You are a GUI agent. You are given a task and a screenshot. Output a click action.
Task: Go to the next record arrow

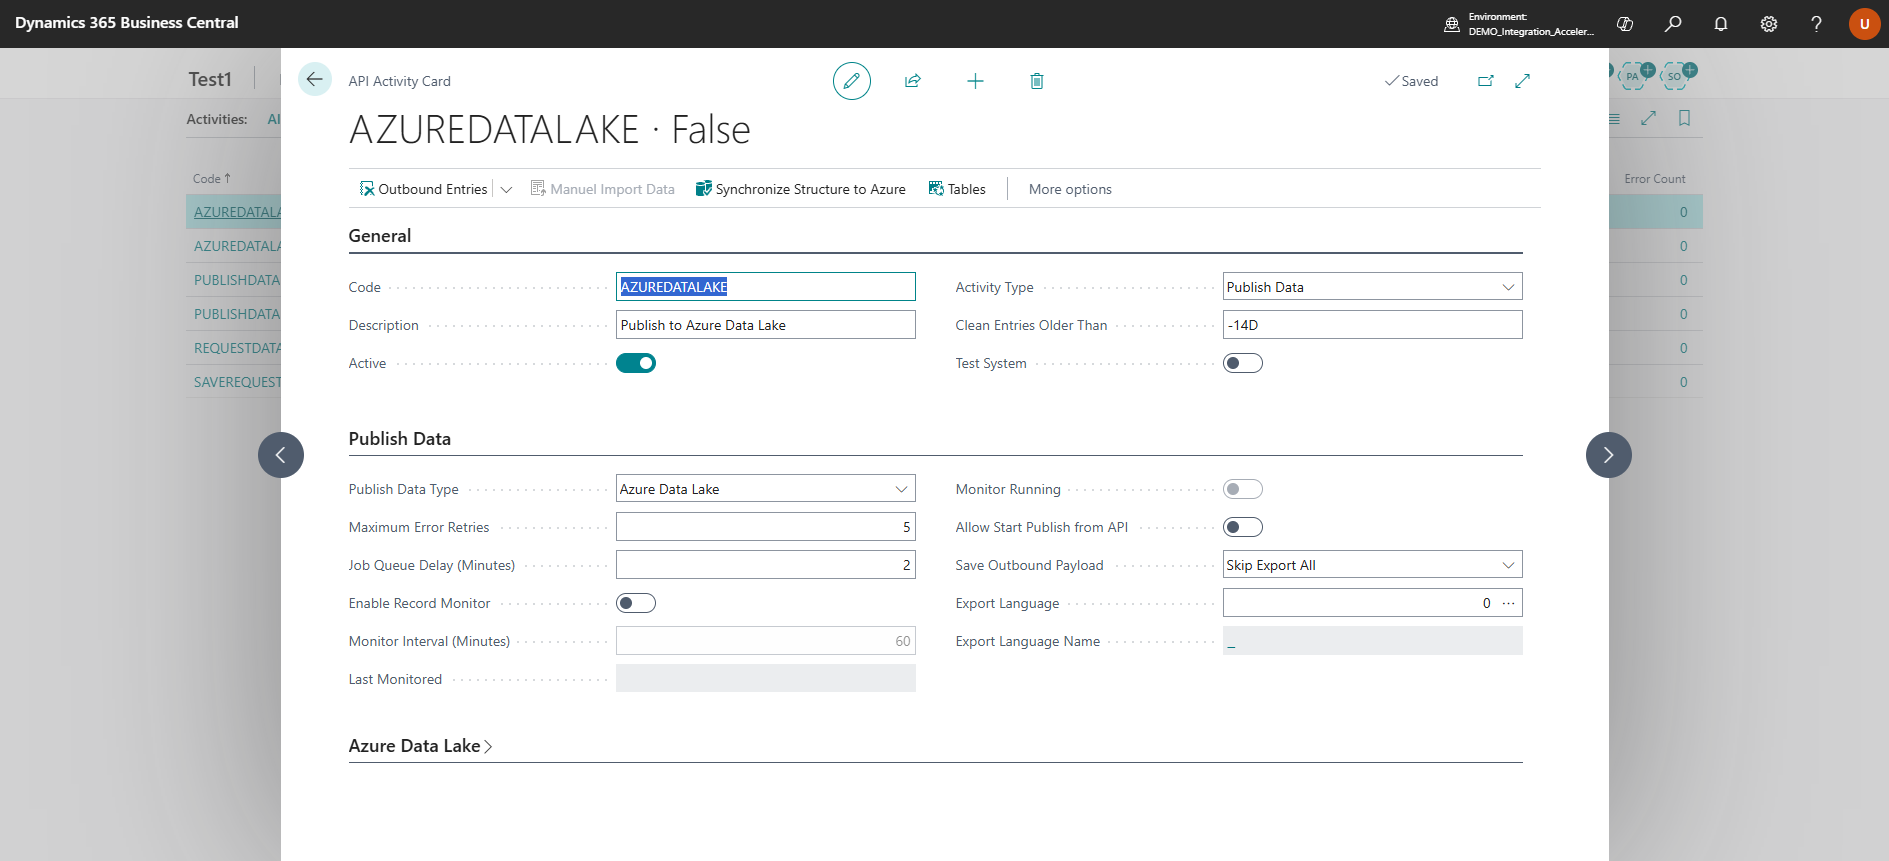click(1608, 455)
